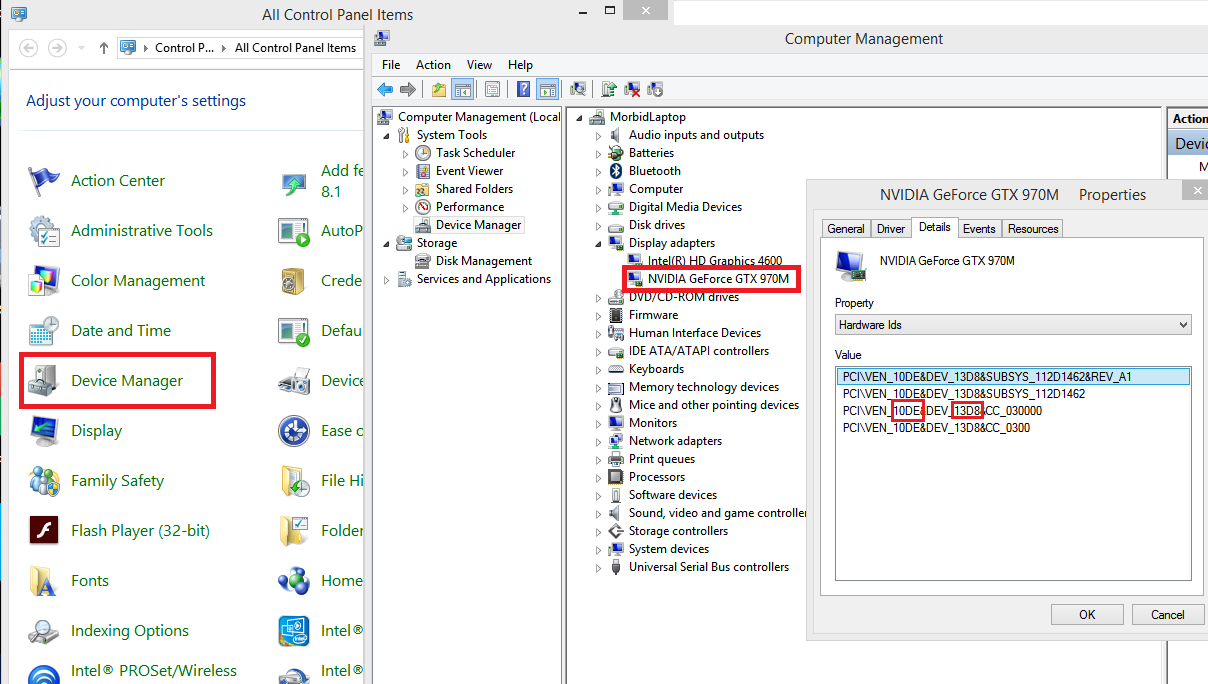The image size is (1208, 684).
Task: Expand the Shared Folders node
Action: [405, 189]
